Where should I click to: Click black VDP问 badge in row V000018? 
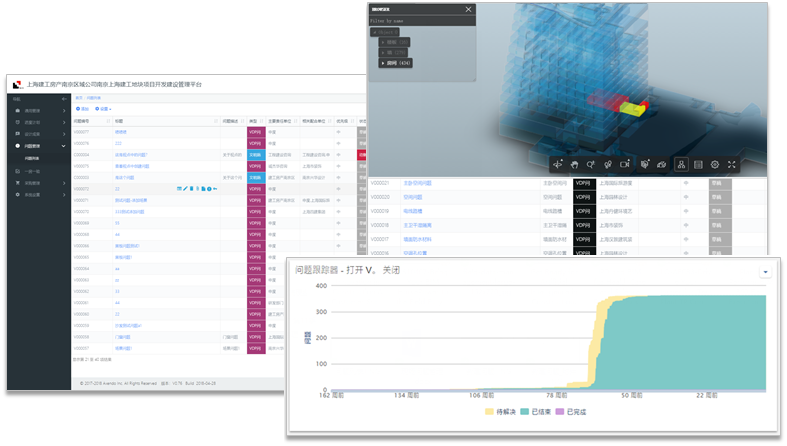click(x=584, y=226)
